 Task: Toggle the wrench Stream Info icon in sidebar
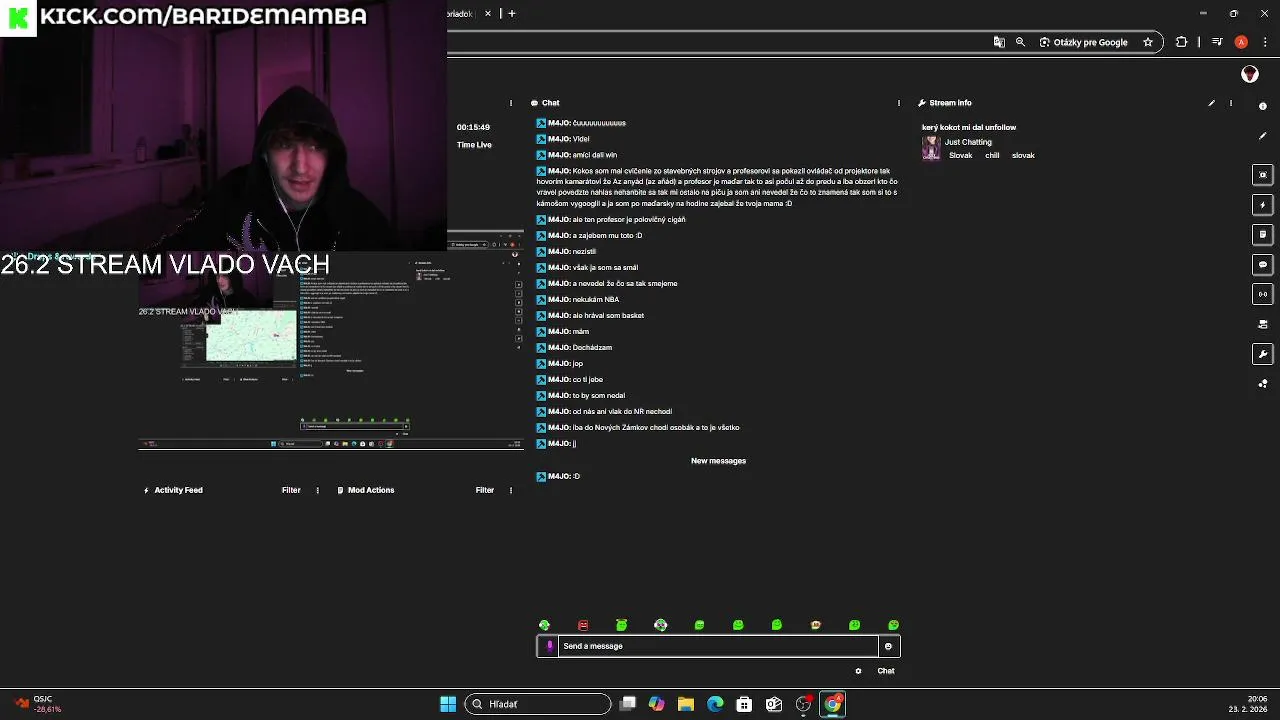coord(1263,354)
